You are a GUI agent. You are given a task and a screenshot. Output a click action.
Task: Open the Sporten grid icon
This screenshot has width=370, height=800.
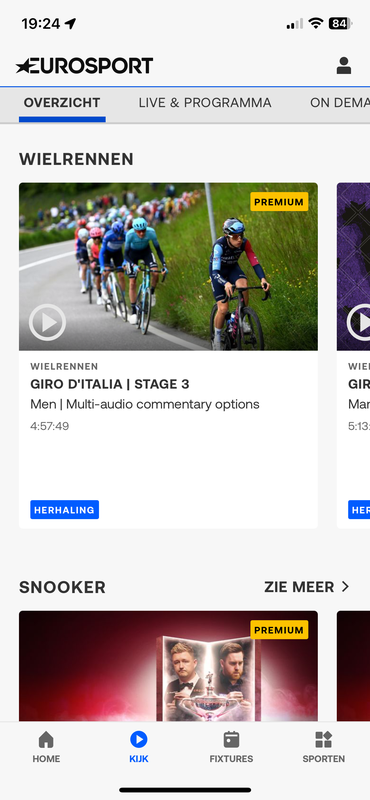tap(324, 739)
